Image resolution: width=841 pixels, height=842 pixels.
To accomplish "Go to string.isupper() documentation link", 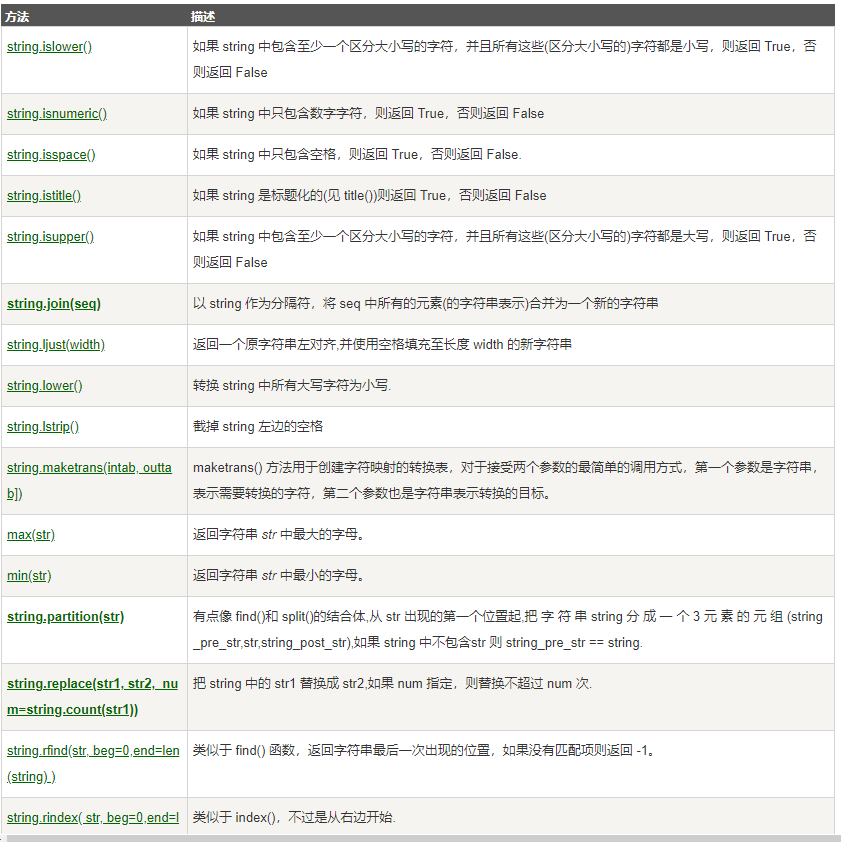I will [x=50, y=237].
